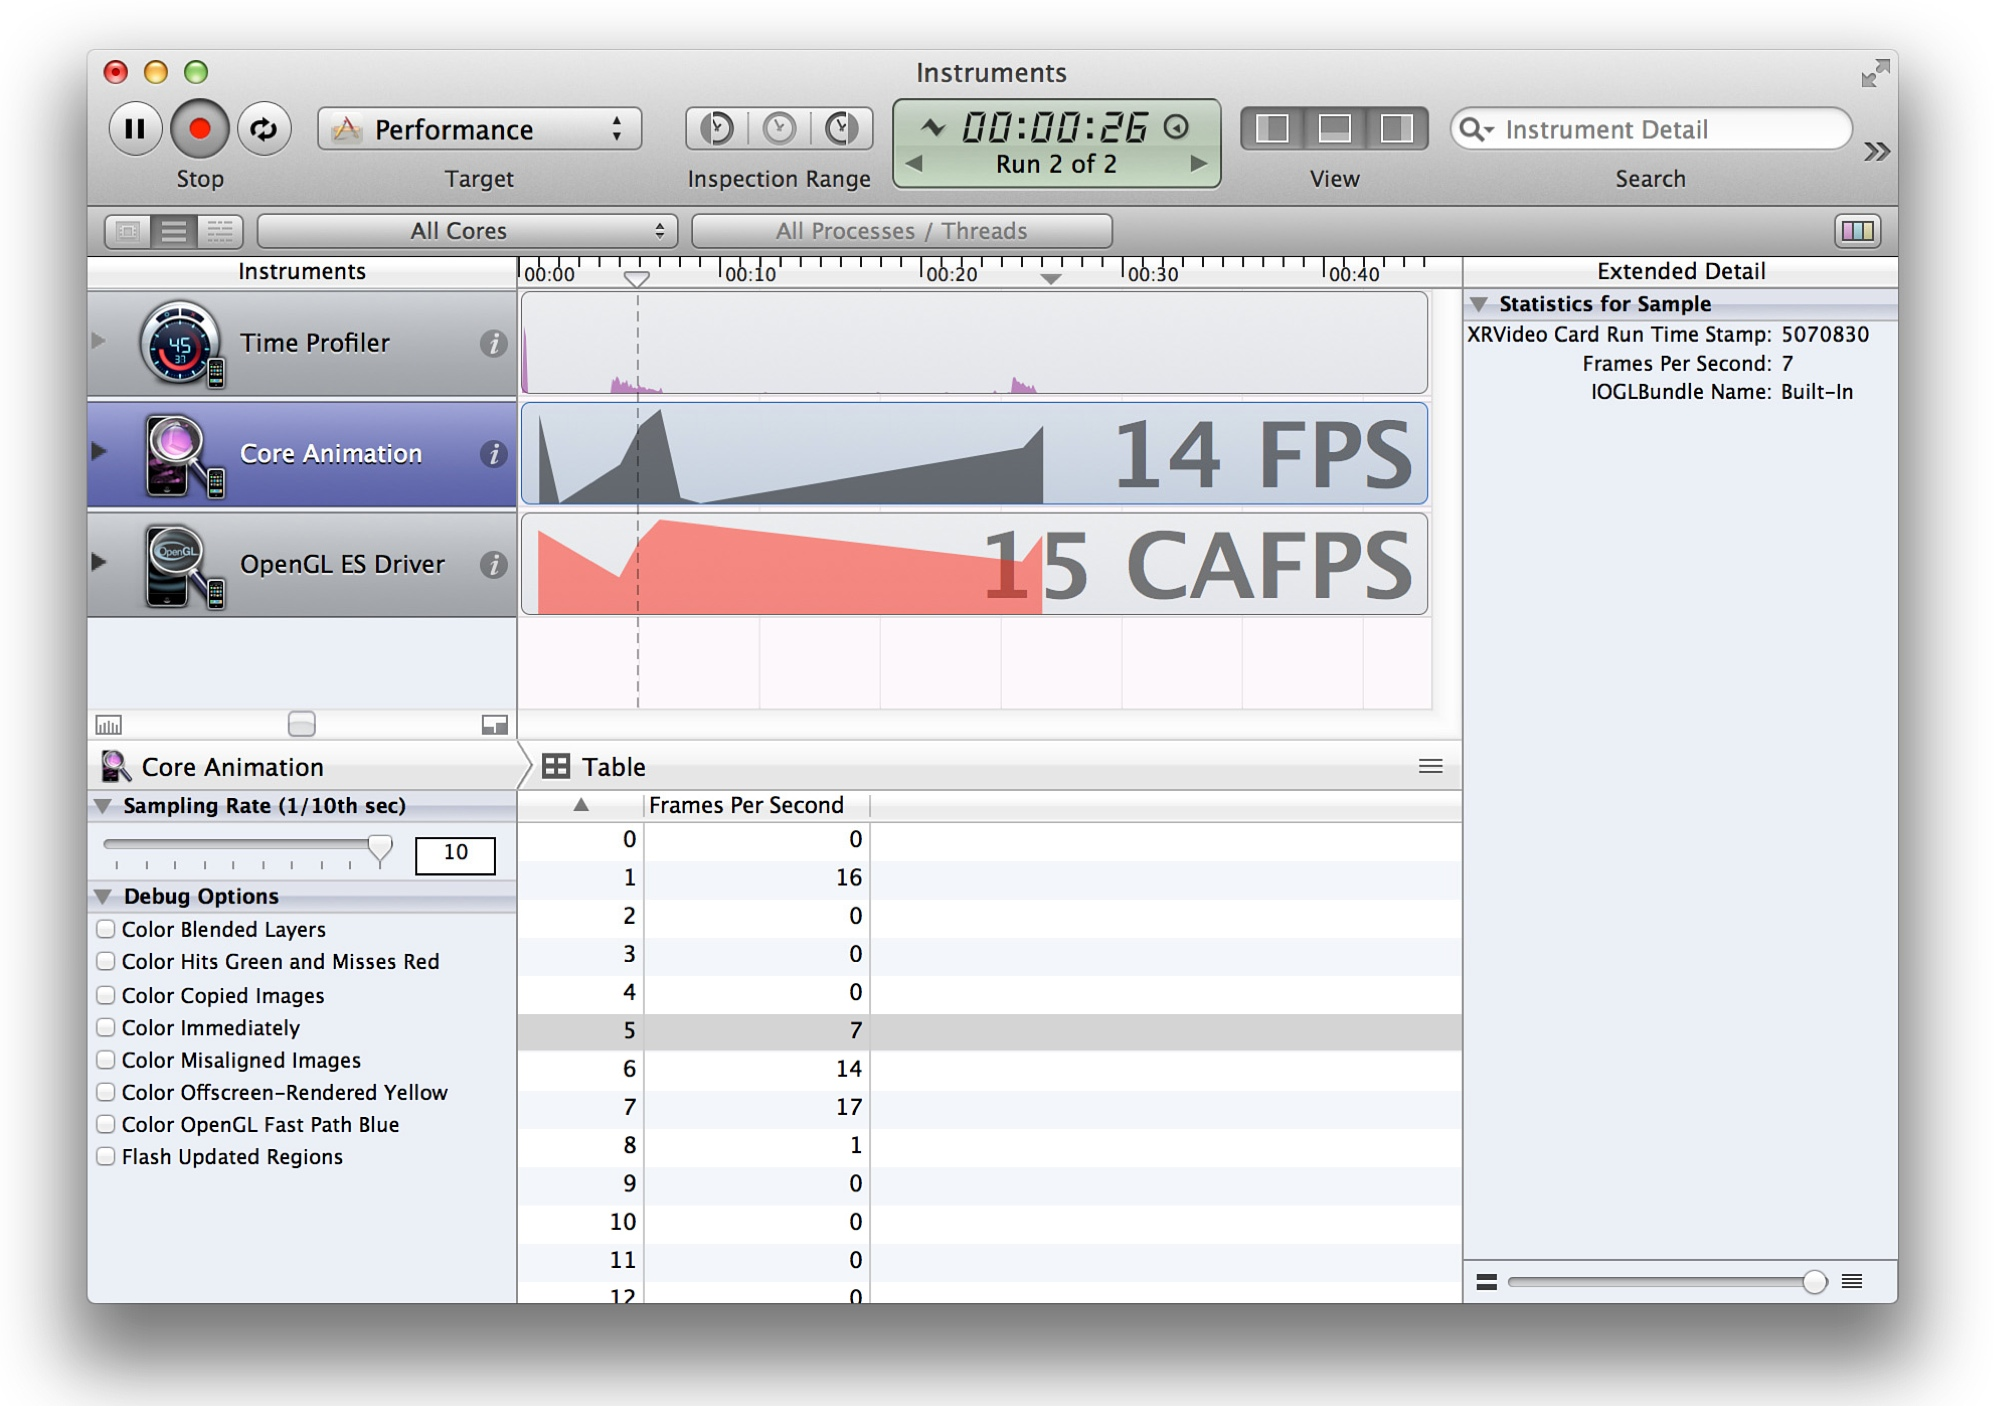Image resolution: width=1994 pixels, height=1406 pixels.
Task: Enable Color Copied Images
Action: (105, 995)
